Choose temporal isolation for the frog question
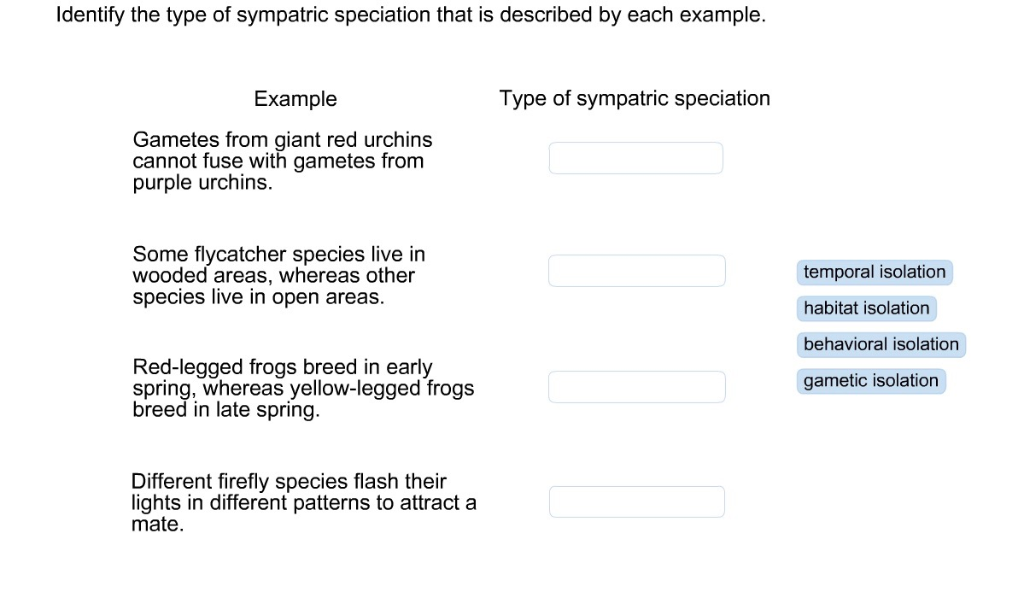 874,272
